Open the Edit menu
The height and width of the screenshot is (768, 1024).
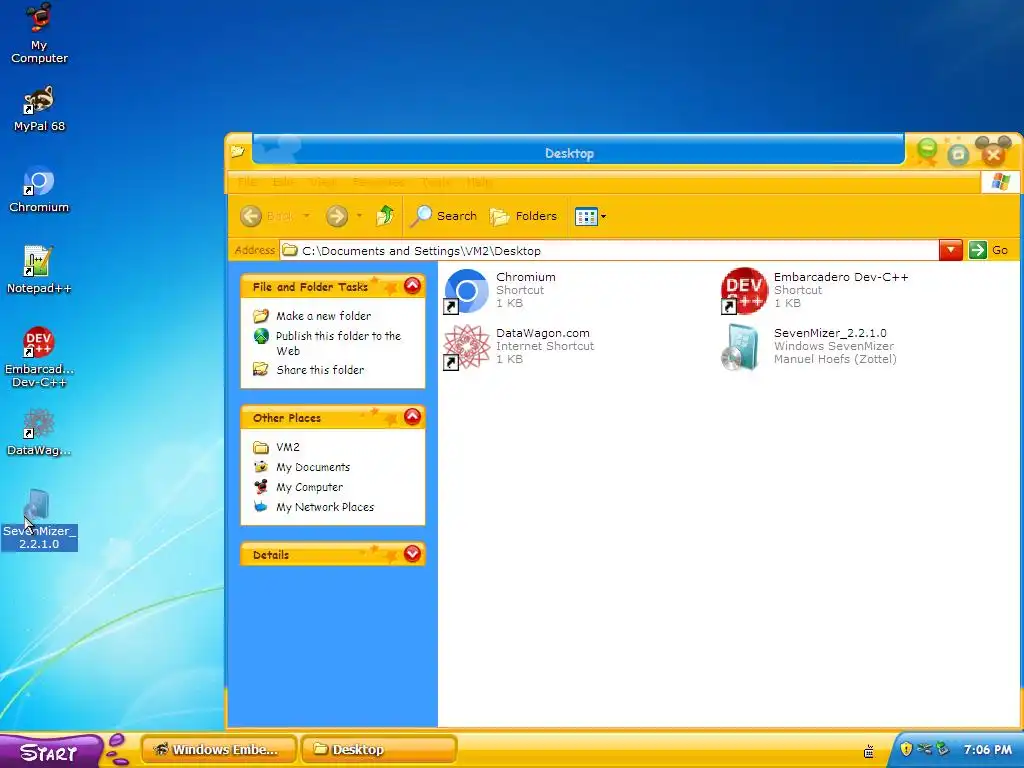(x=283, y=182)
